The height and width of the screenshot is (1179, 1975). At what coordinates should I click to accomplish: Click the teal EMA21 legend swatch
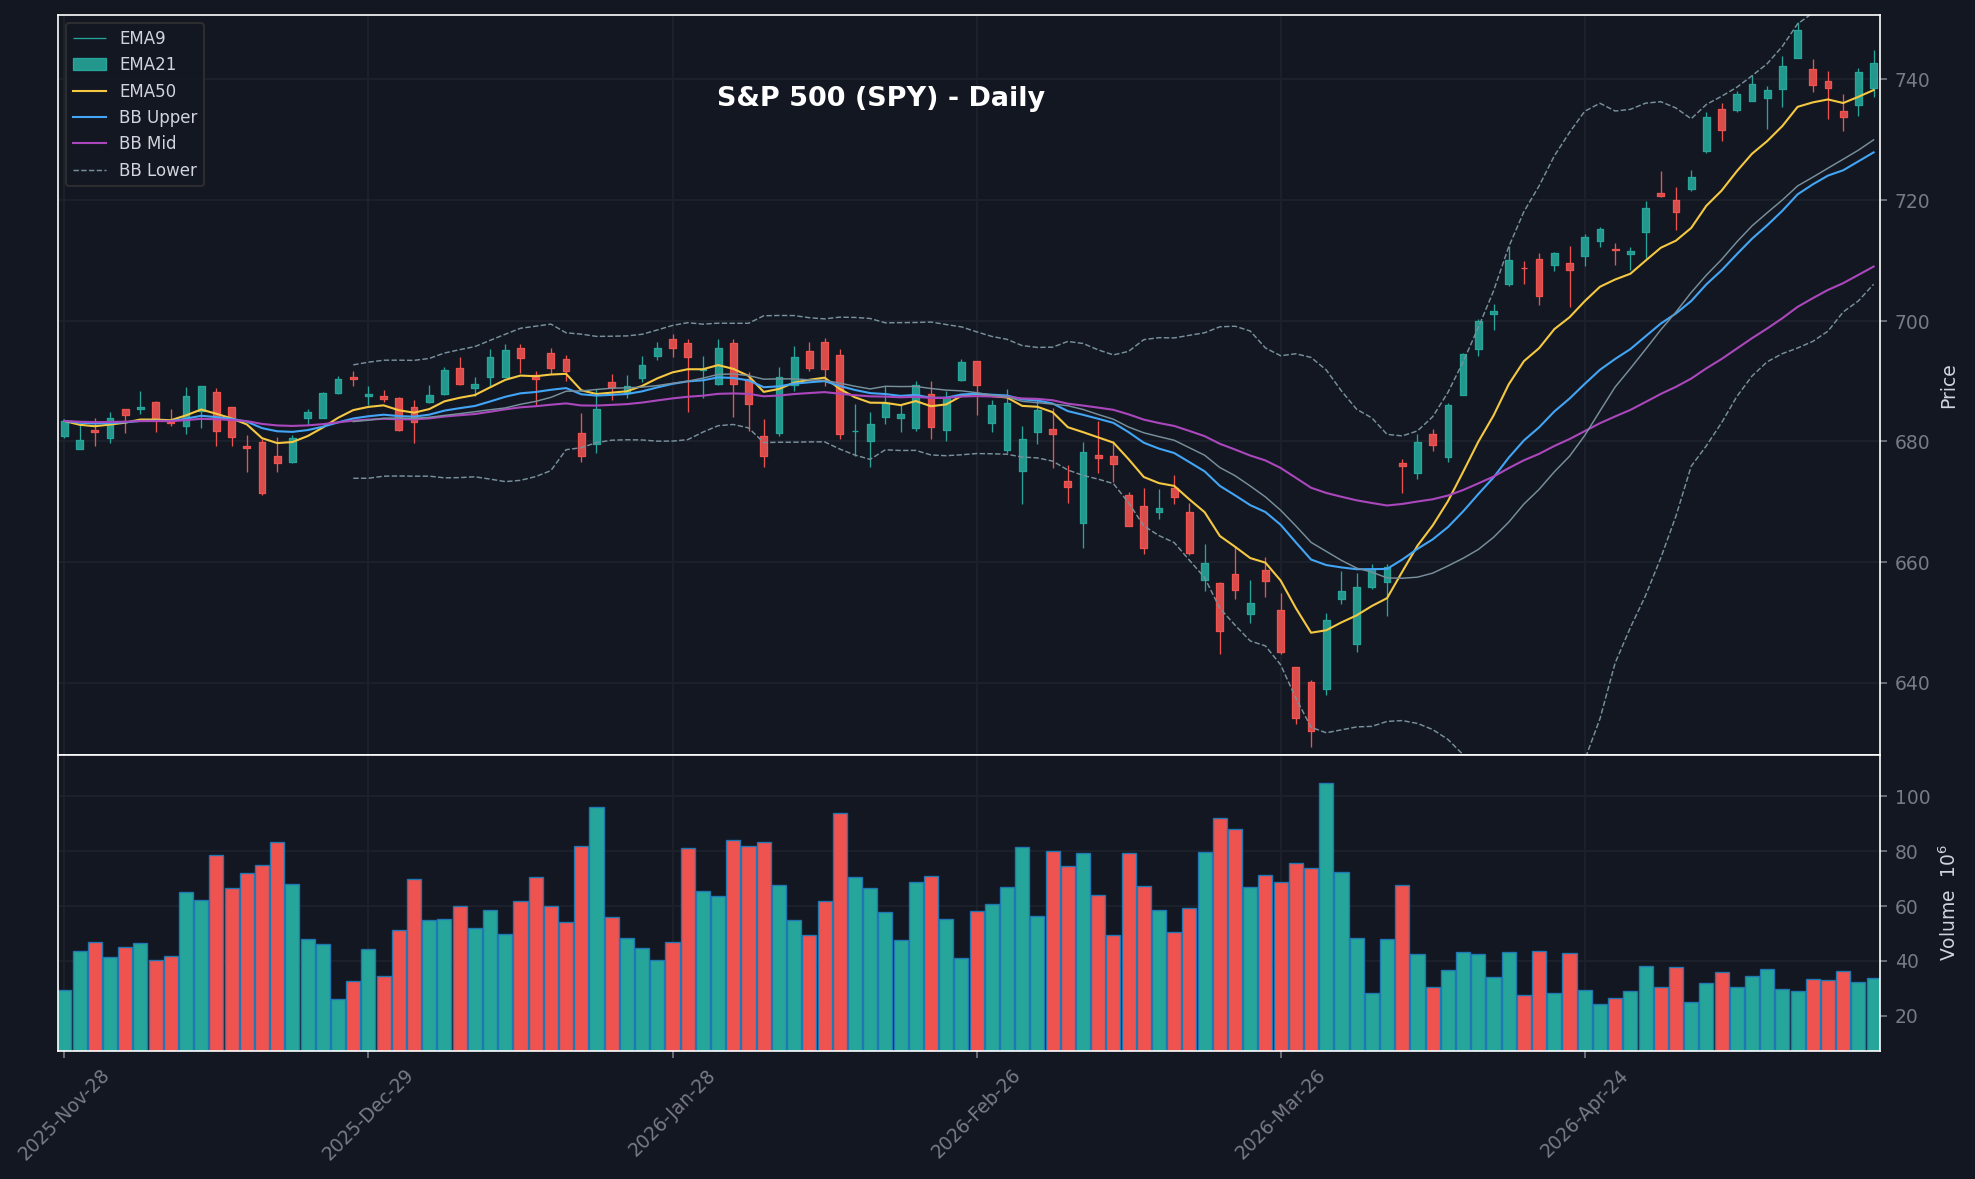click(x=90, y=64)
